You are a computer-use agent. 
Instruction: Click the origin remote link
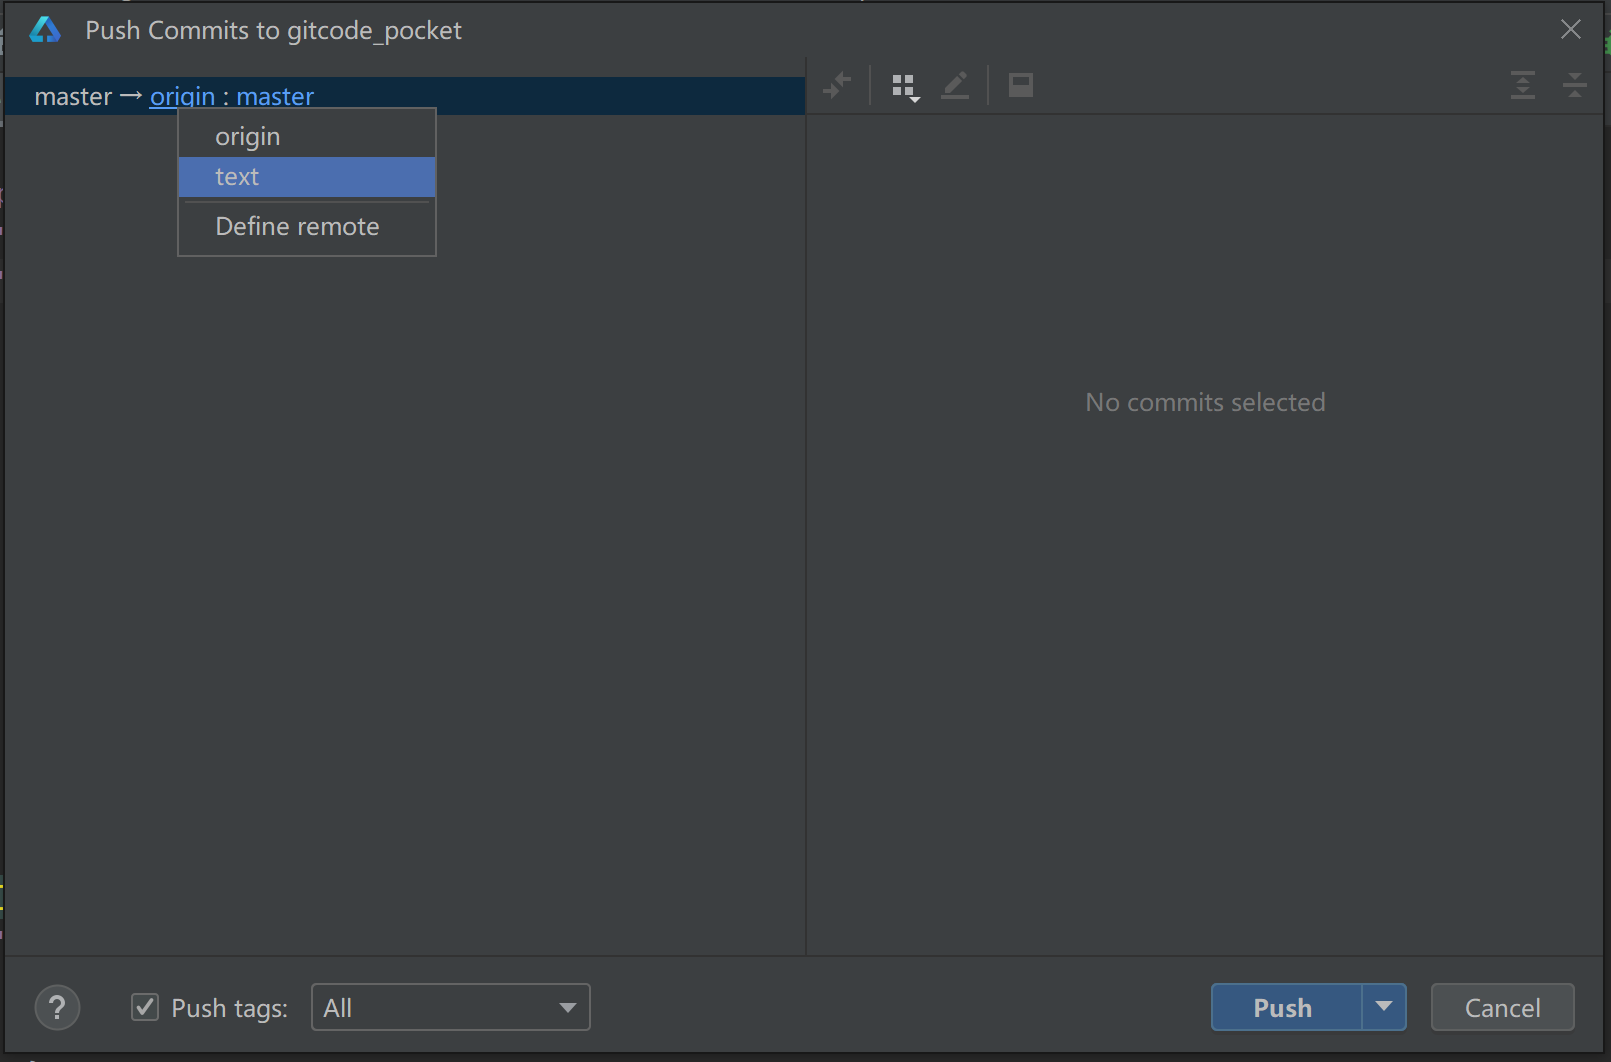coord(182,97)
